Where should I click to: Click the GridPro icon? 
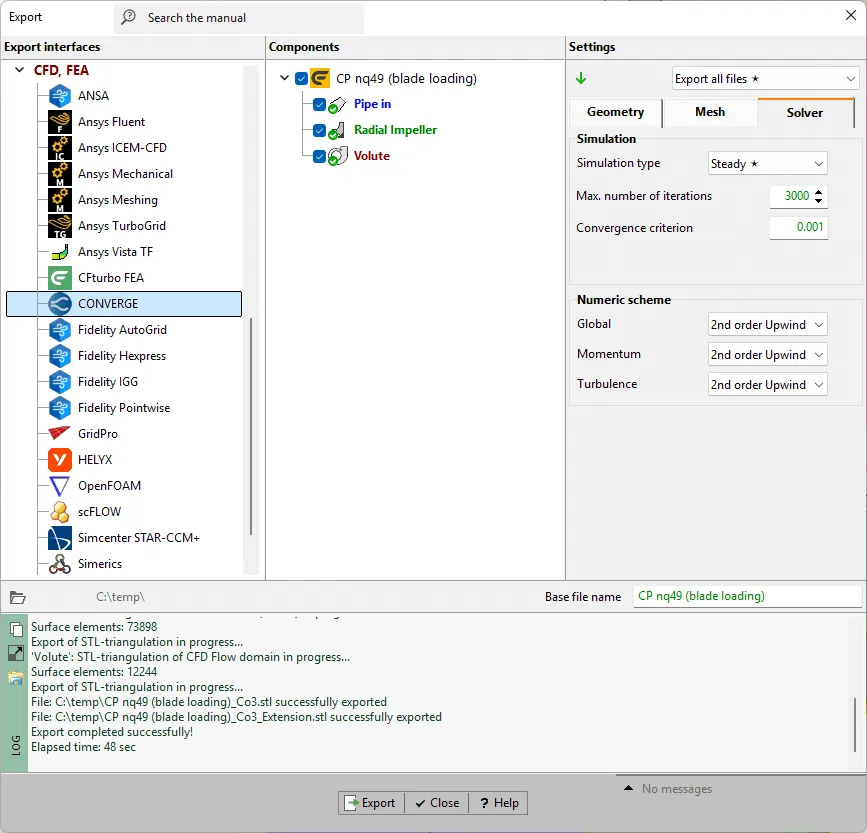point(60,433)
